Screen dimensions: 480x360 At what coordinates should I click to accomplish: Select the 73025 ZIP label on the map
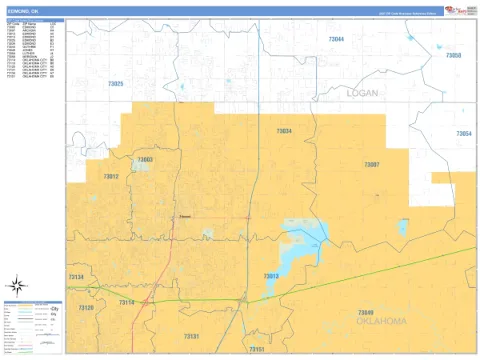[x=115, y=84]
